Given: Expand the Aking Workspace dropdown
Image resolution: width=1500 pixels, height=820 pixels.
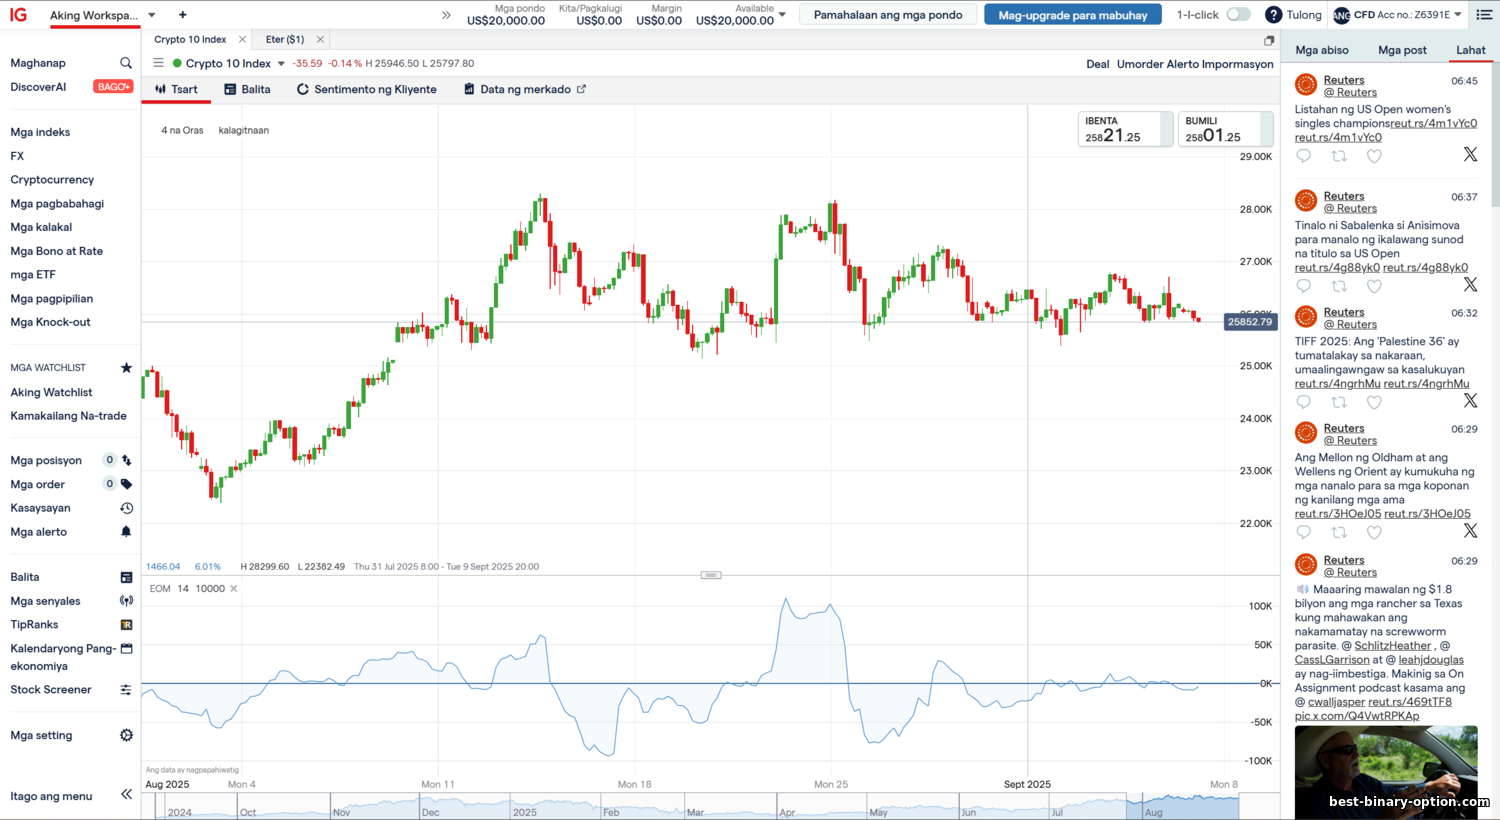Looking at the screenshot, I should click(152, 15).
